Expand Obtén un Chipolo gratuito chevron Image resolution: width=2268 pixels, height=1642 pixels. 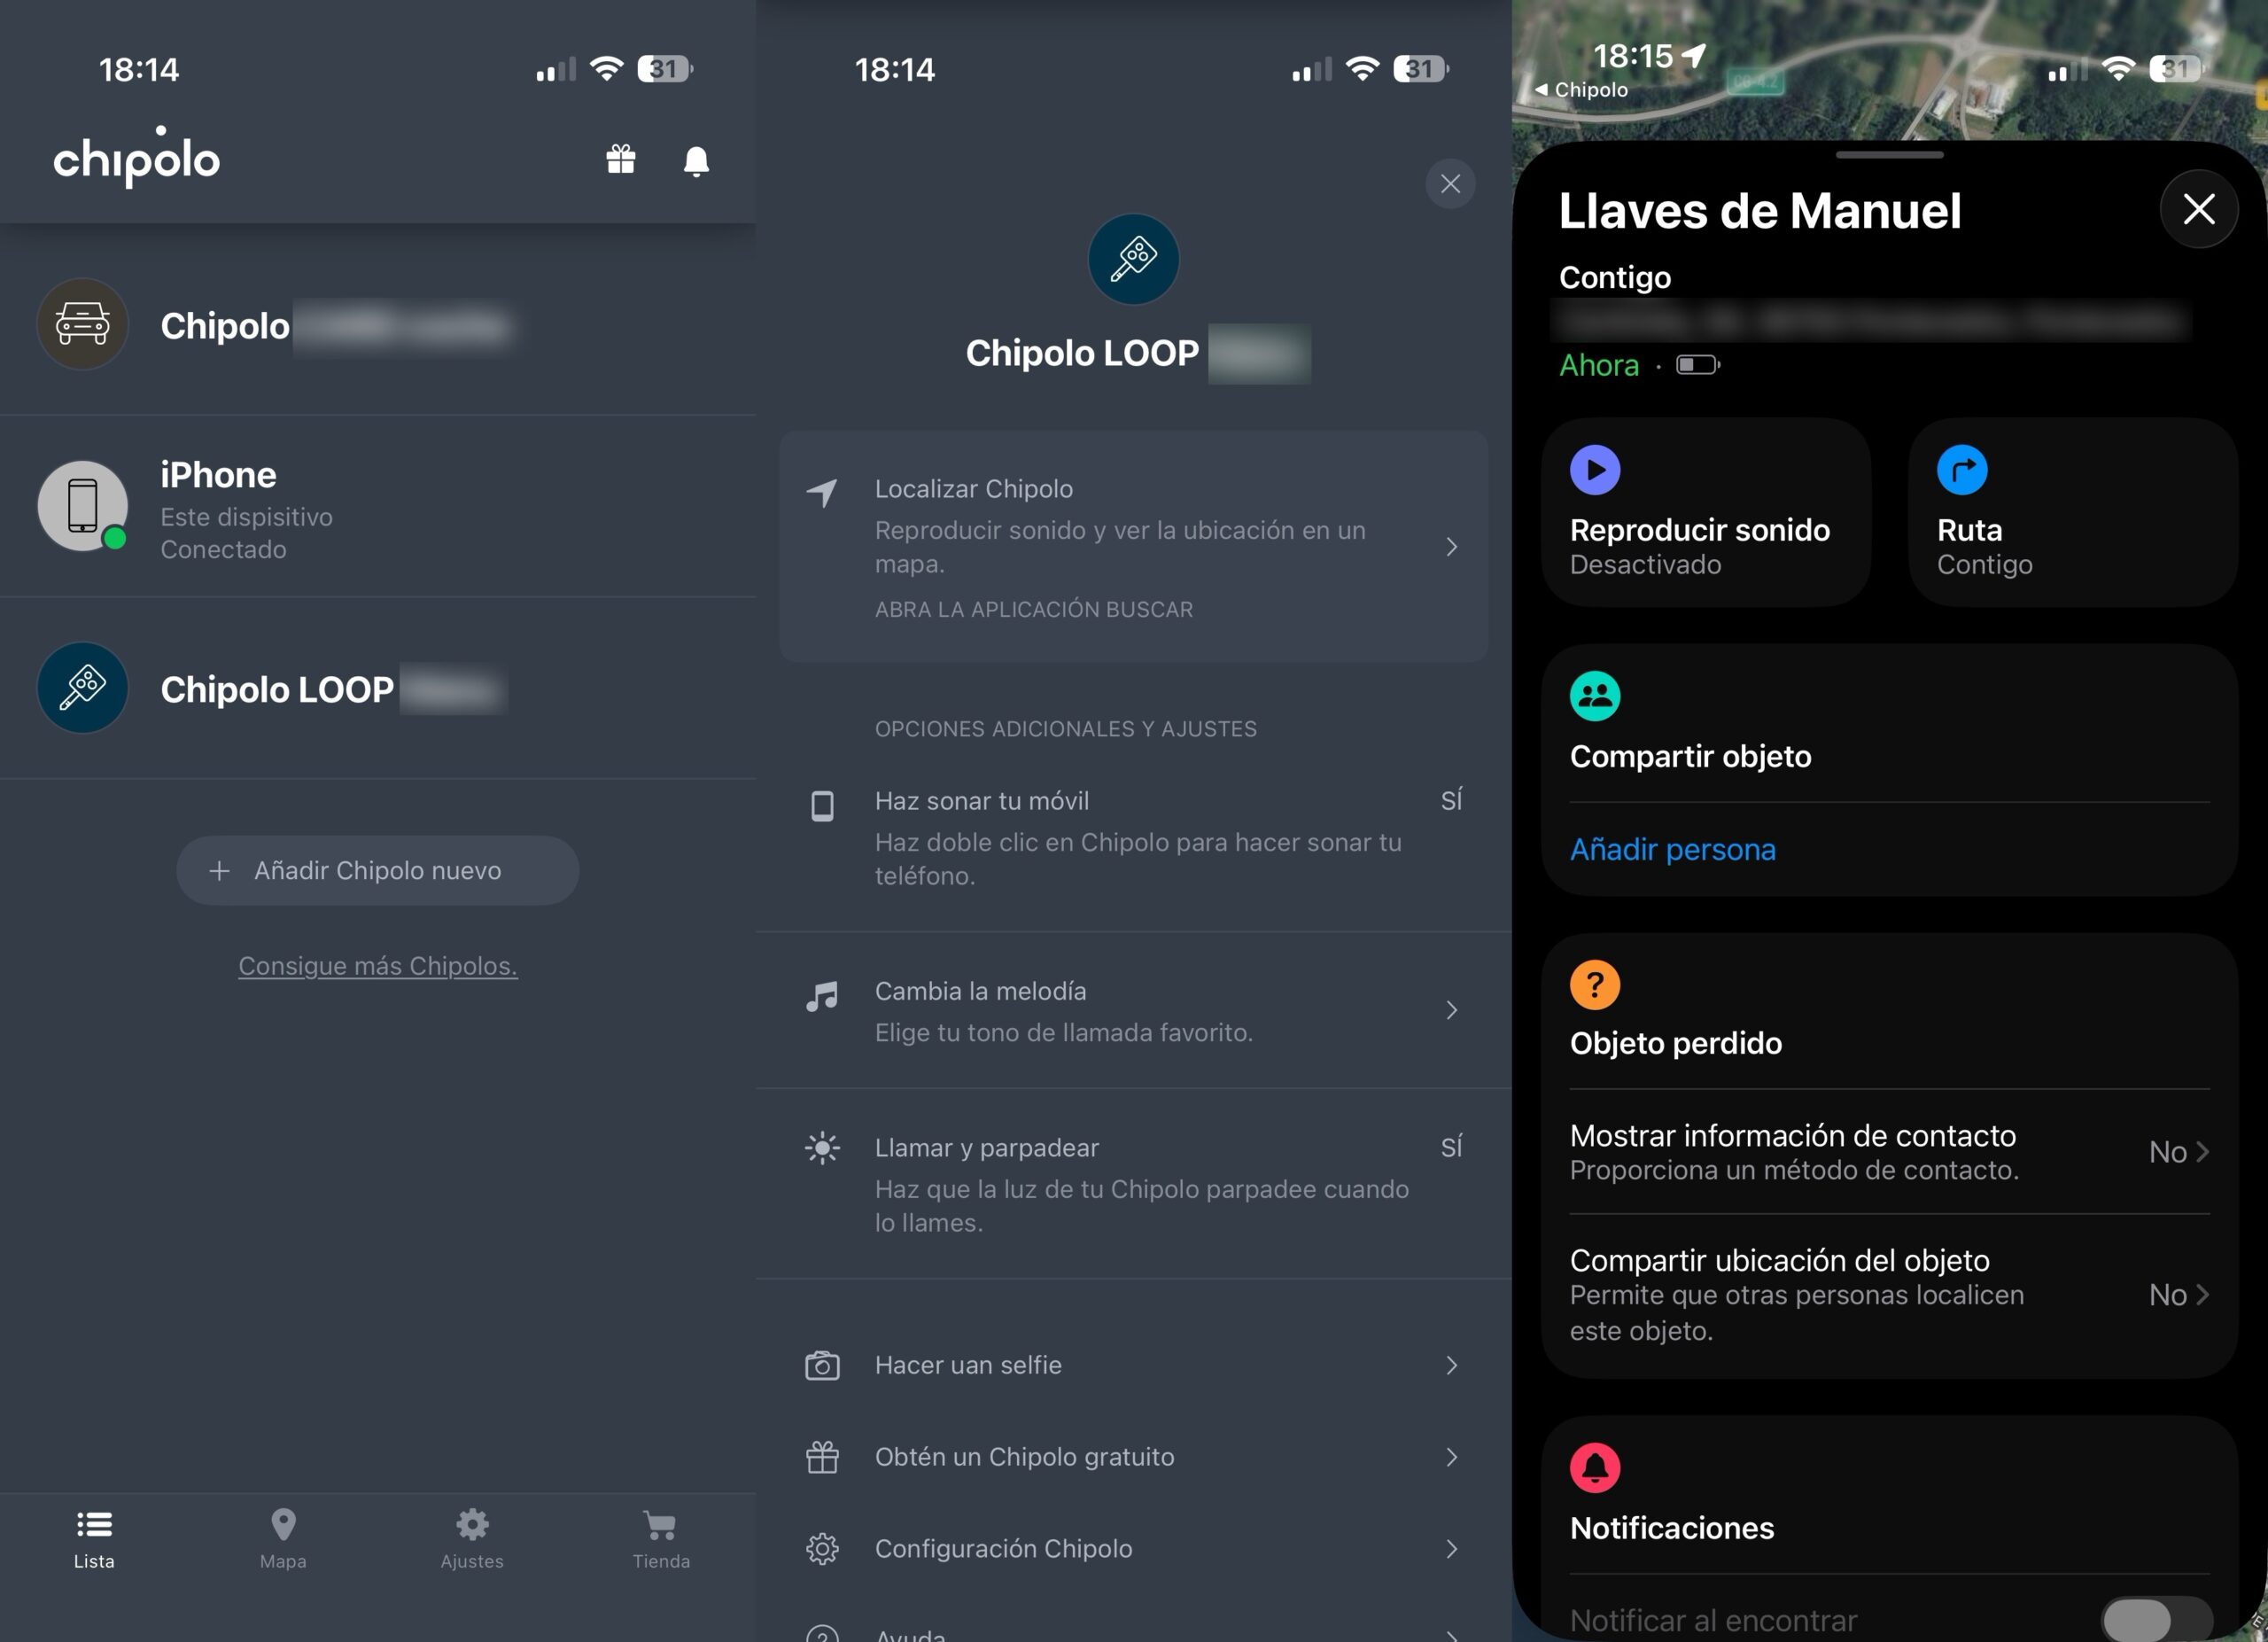click(1452, 1458)
